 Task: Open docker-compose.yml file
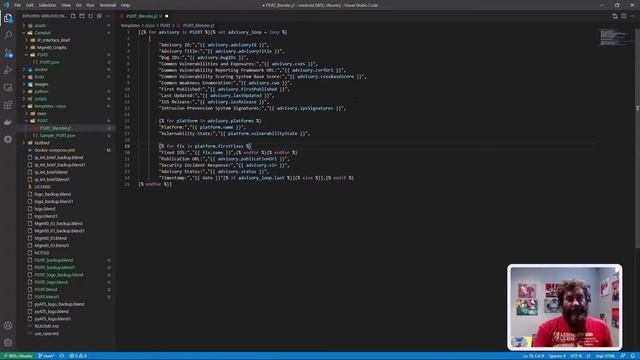pyautogui.click(x=54, y=150)
